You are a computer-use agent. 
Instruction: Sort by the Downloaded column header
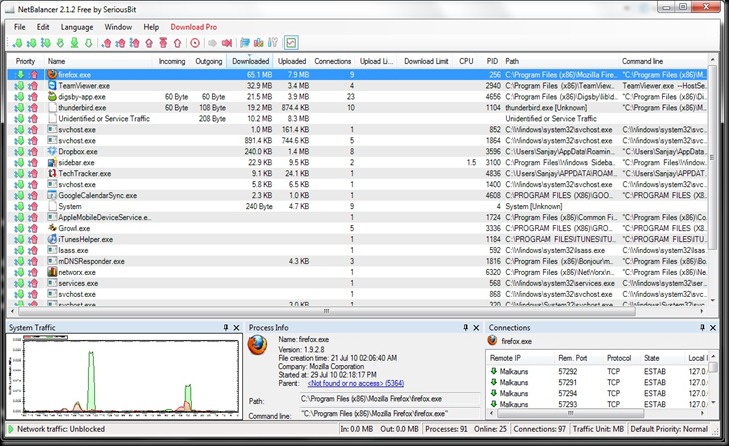(250, 61)
